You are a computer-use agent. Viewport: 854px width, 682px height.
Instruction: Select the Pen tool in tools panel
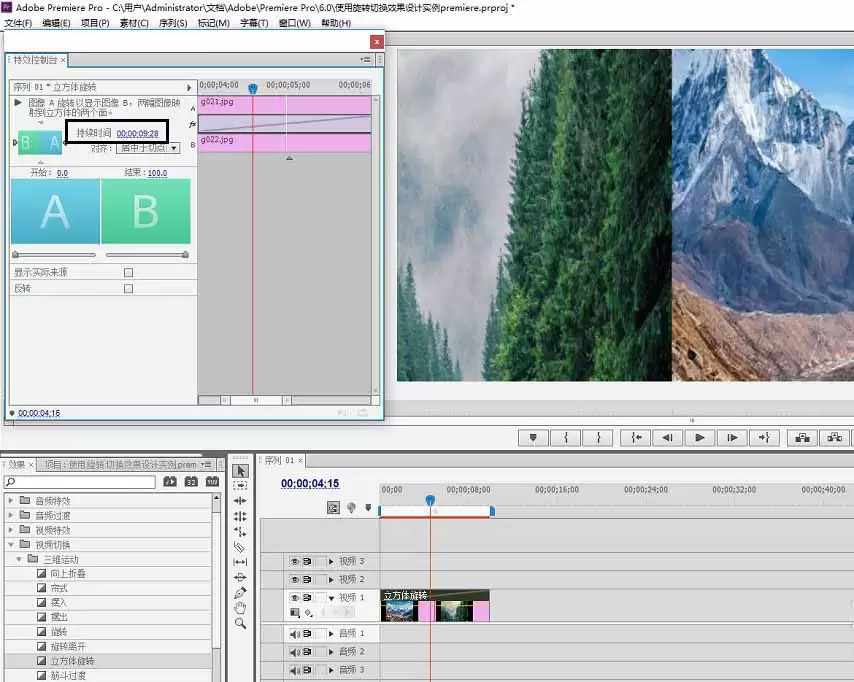pos(240,593)
